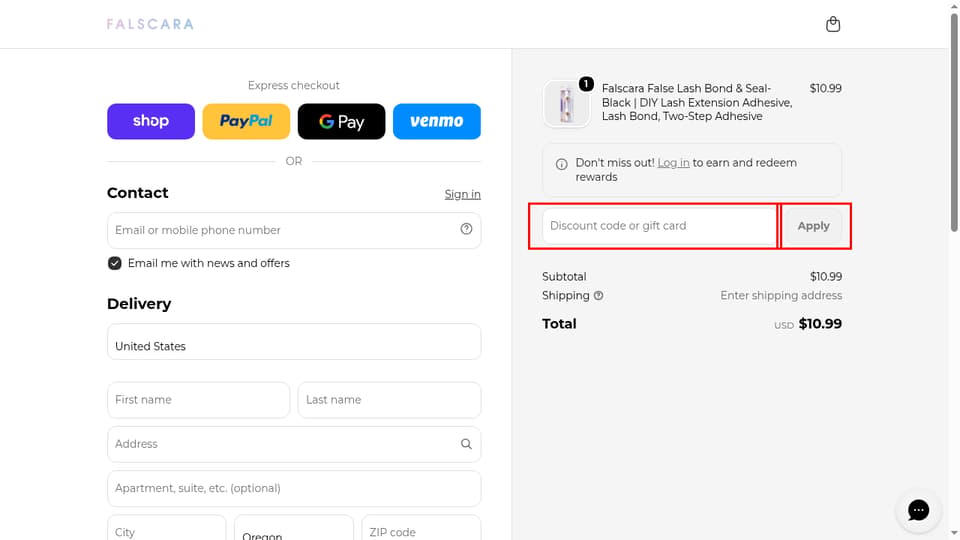Check out using Venmo button
The width and height of the screenshot is (960, 540).
point(437,121)
